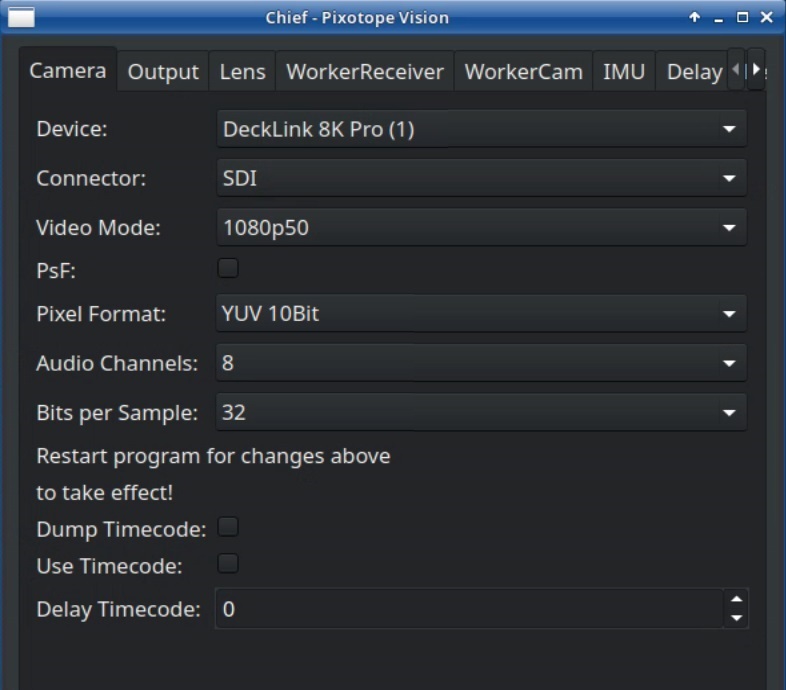Toggle the Dump Timecode checkbox
Image resolution: width=786 pixels, height=690 pixels.
tap(228, 527)
